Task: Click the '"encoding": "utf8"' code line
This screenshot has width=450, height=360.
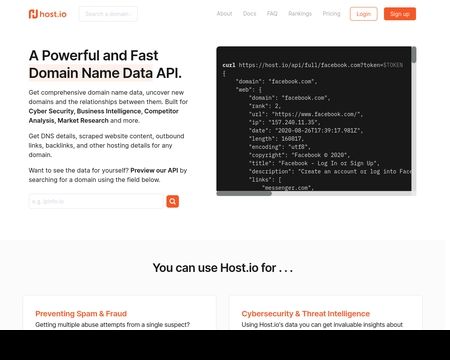Action: (x=280, y=147)
